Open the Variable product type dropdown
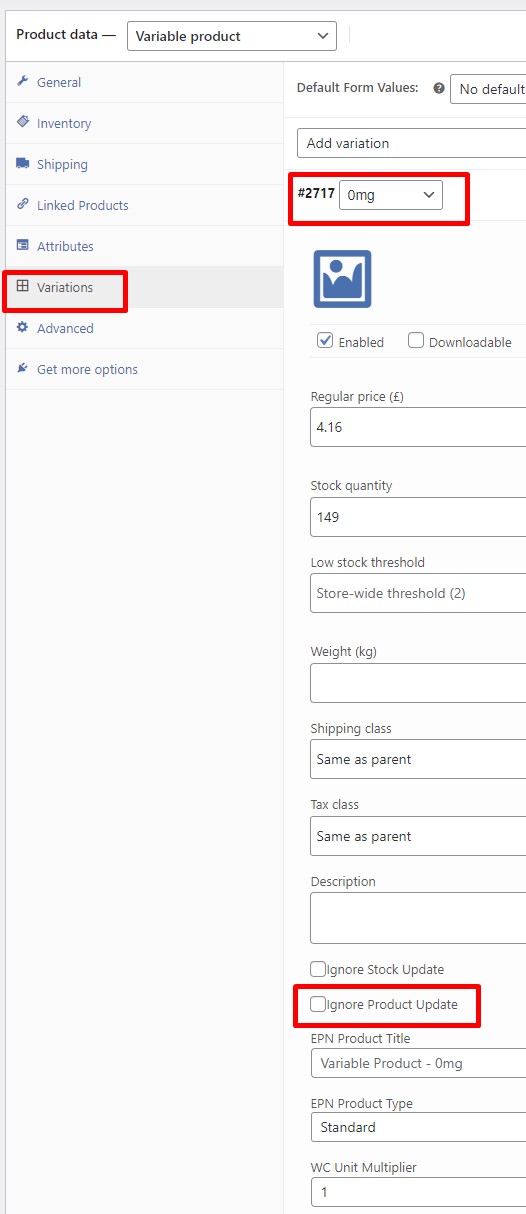526x1214 pixels. coord(232,36)
